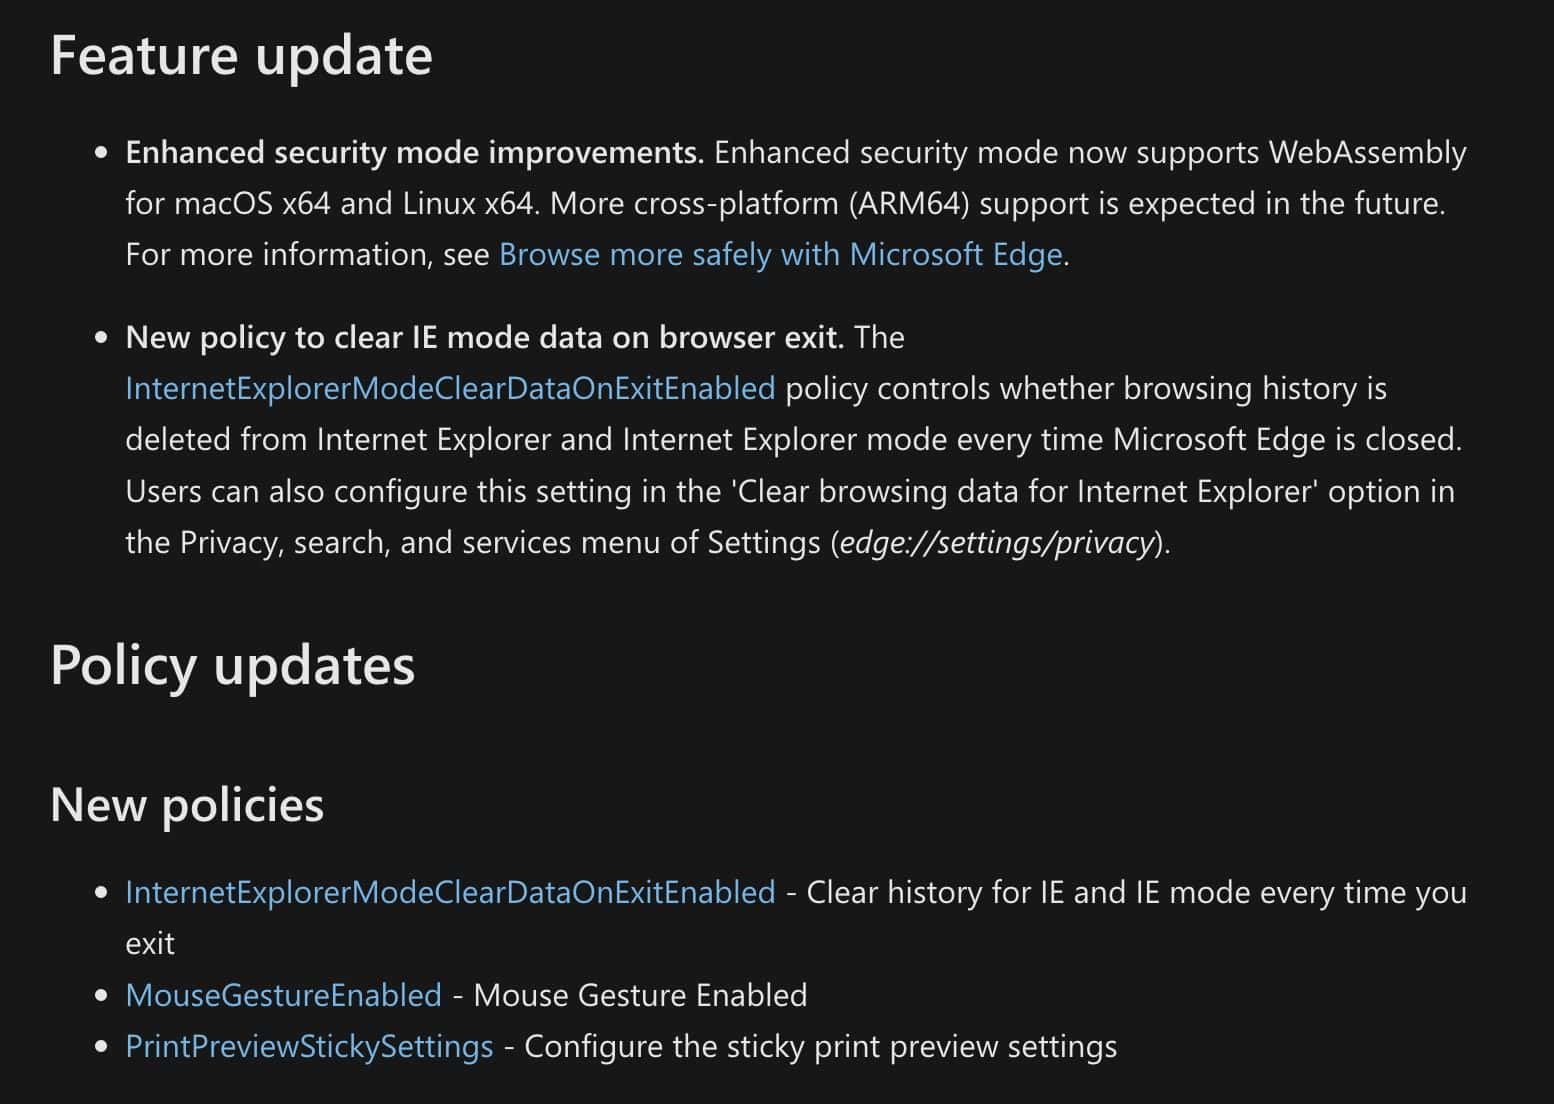This screenshot has height=1104, width=1554.
Task: Click the Mouse Gesture Enabled description text
Action: (x=640, y=995)
